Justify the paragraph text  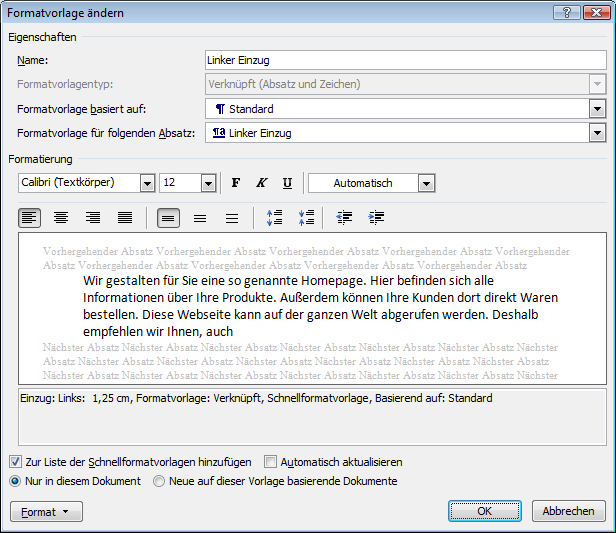125,218
